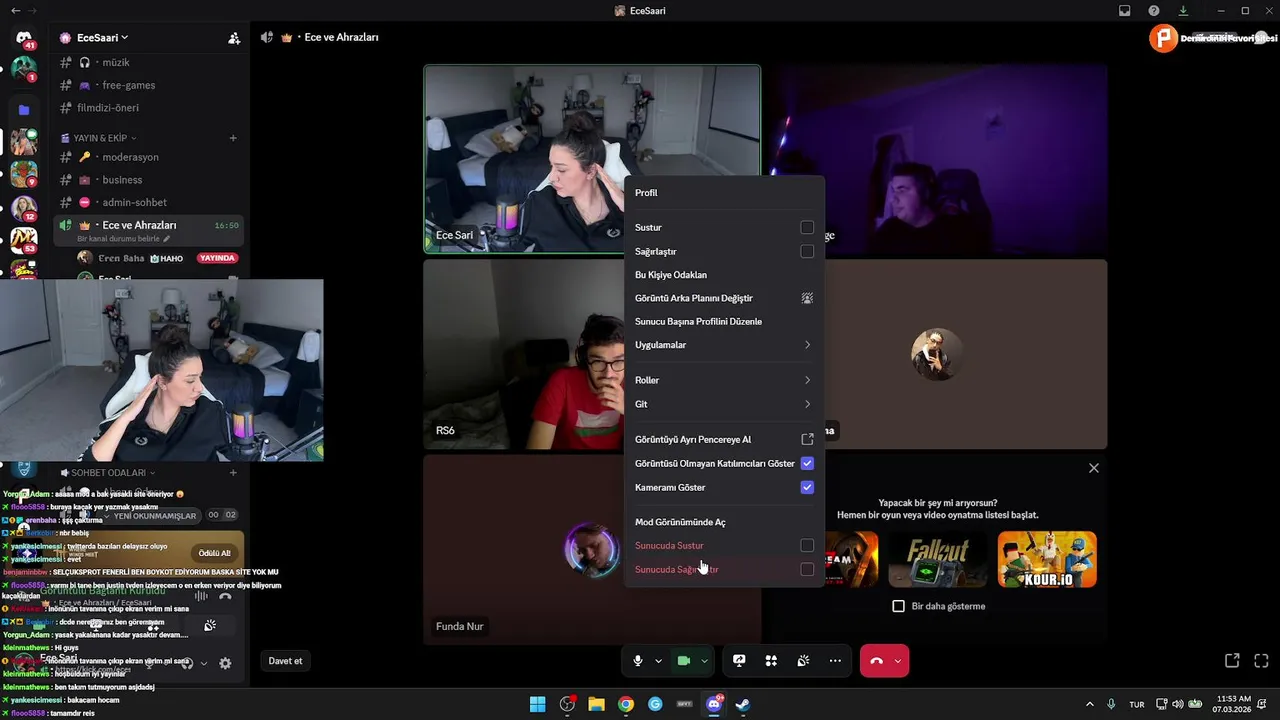The image size is (1280, 720).
Task: Collapse the YAYIN & EKİP category
Action: click(x=104, y=138)
